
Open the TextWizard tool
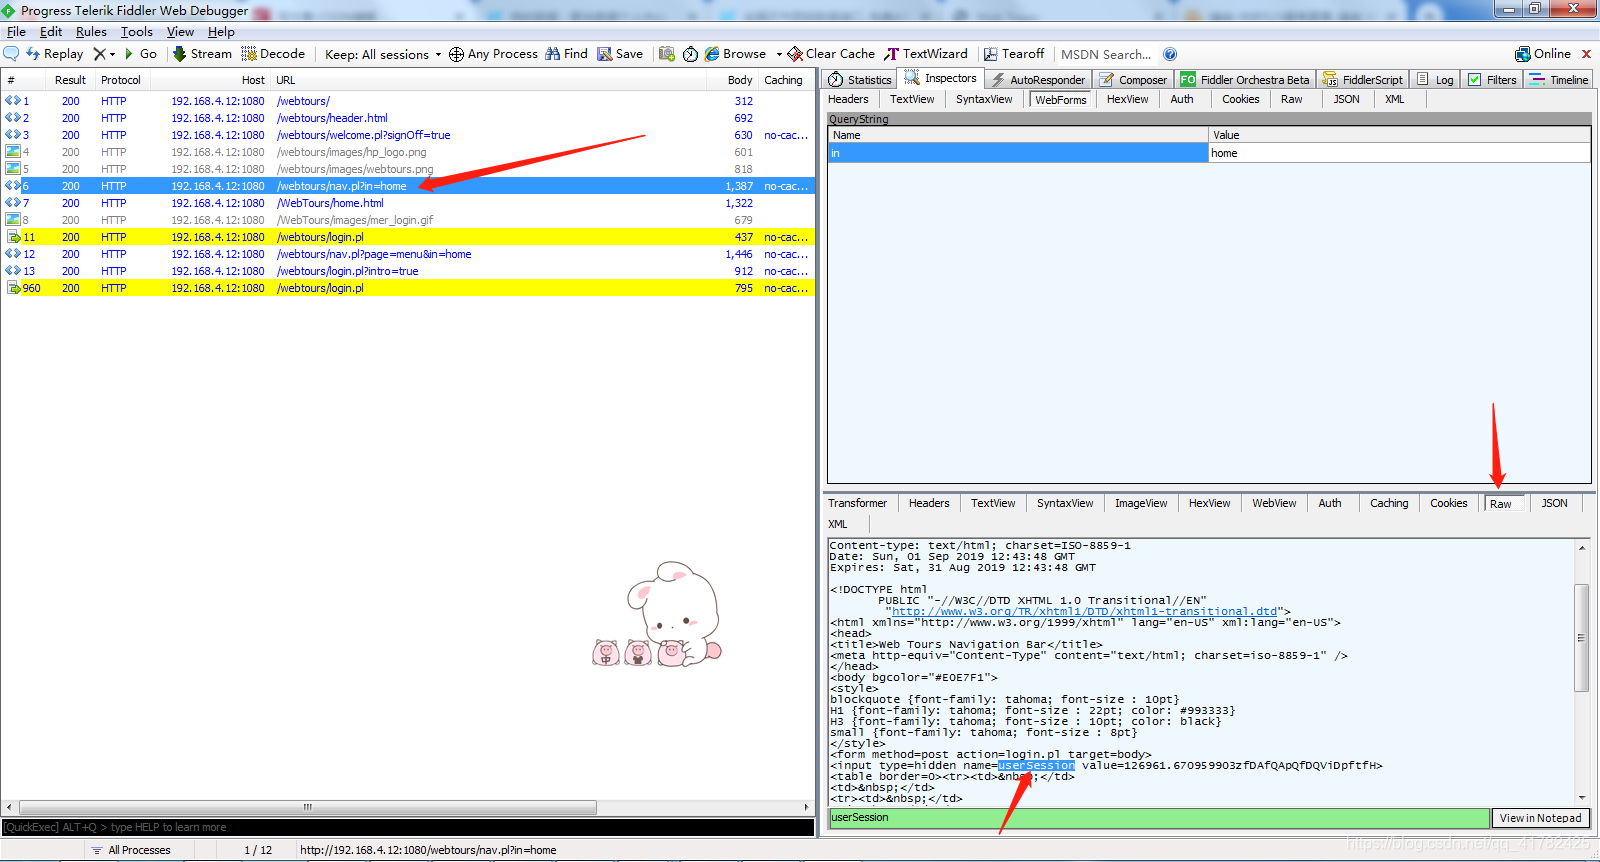click(x=926, y=54)
